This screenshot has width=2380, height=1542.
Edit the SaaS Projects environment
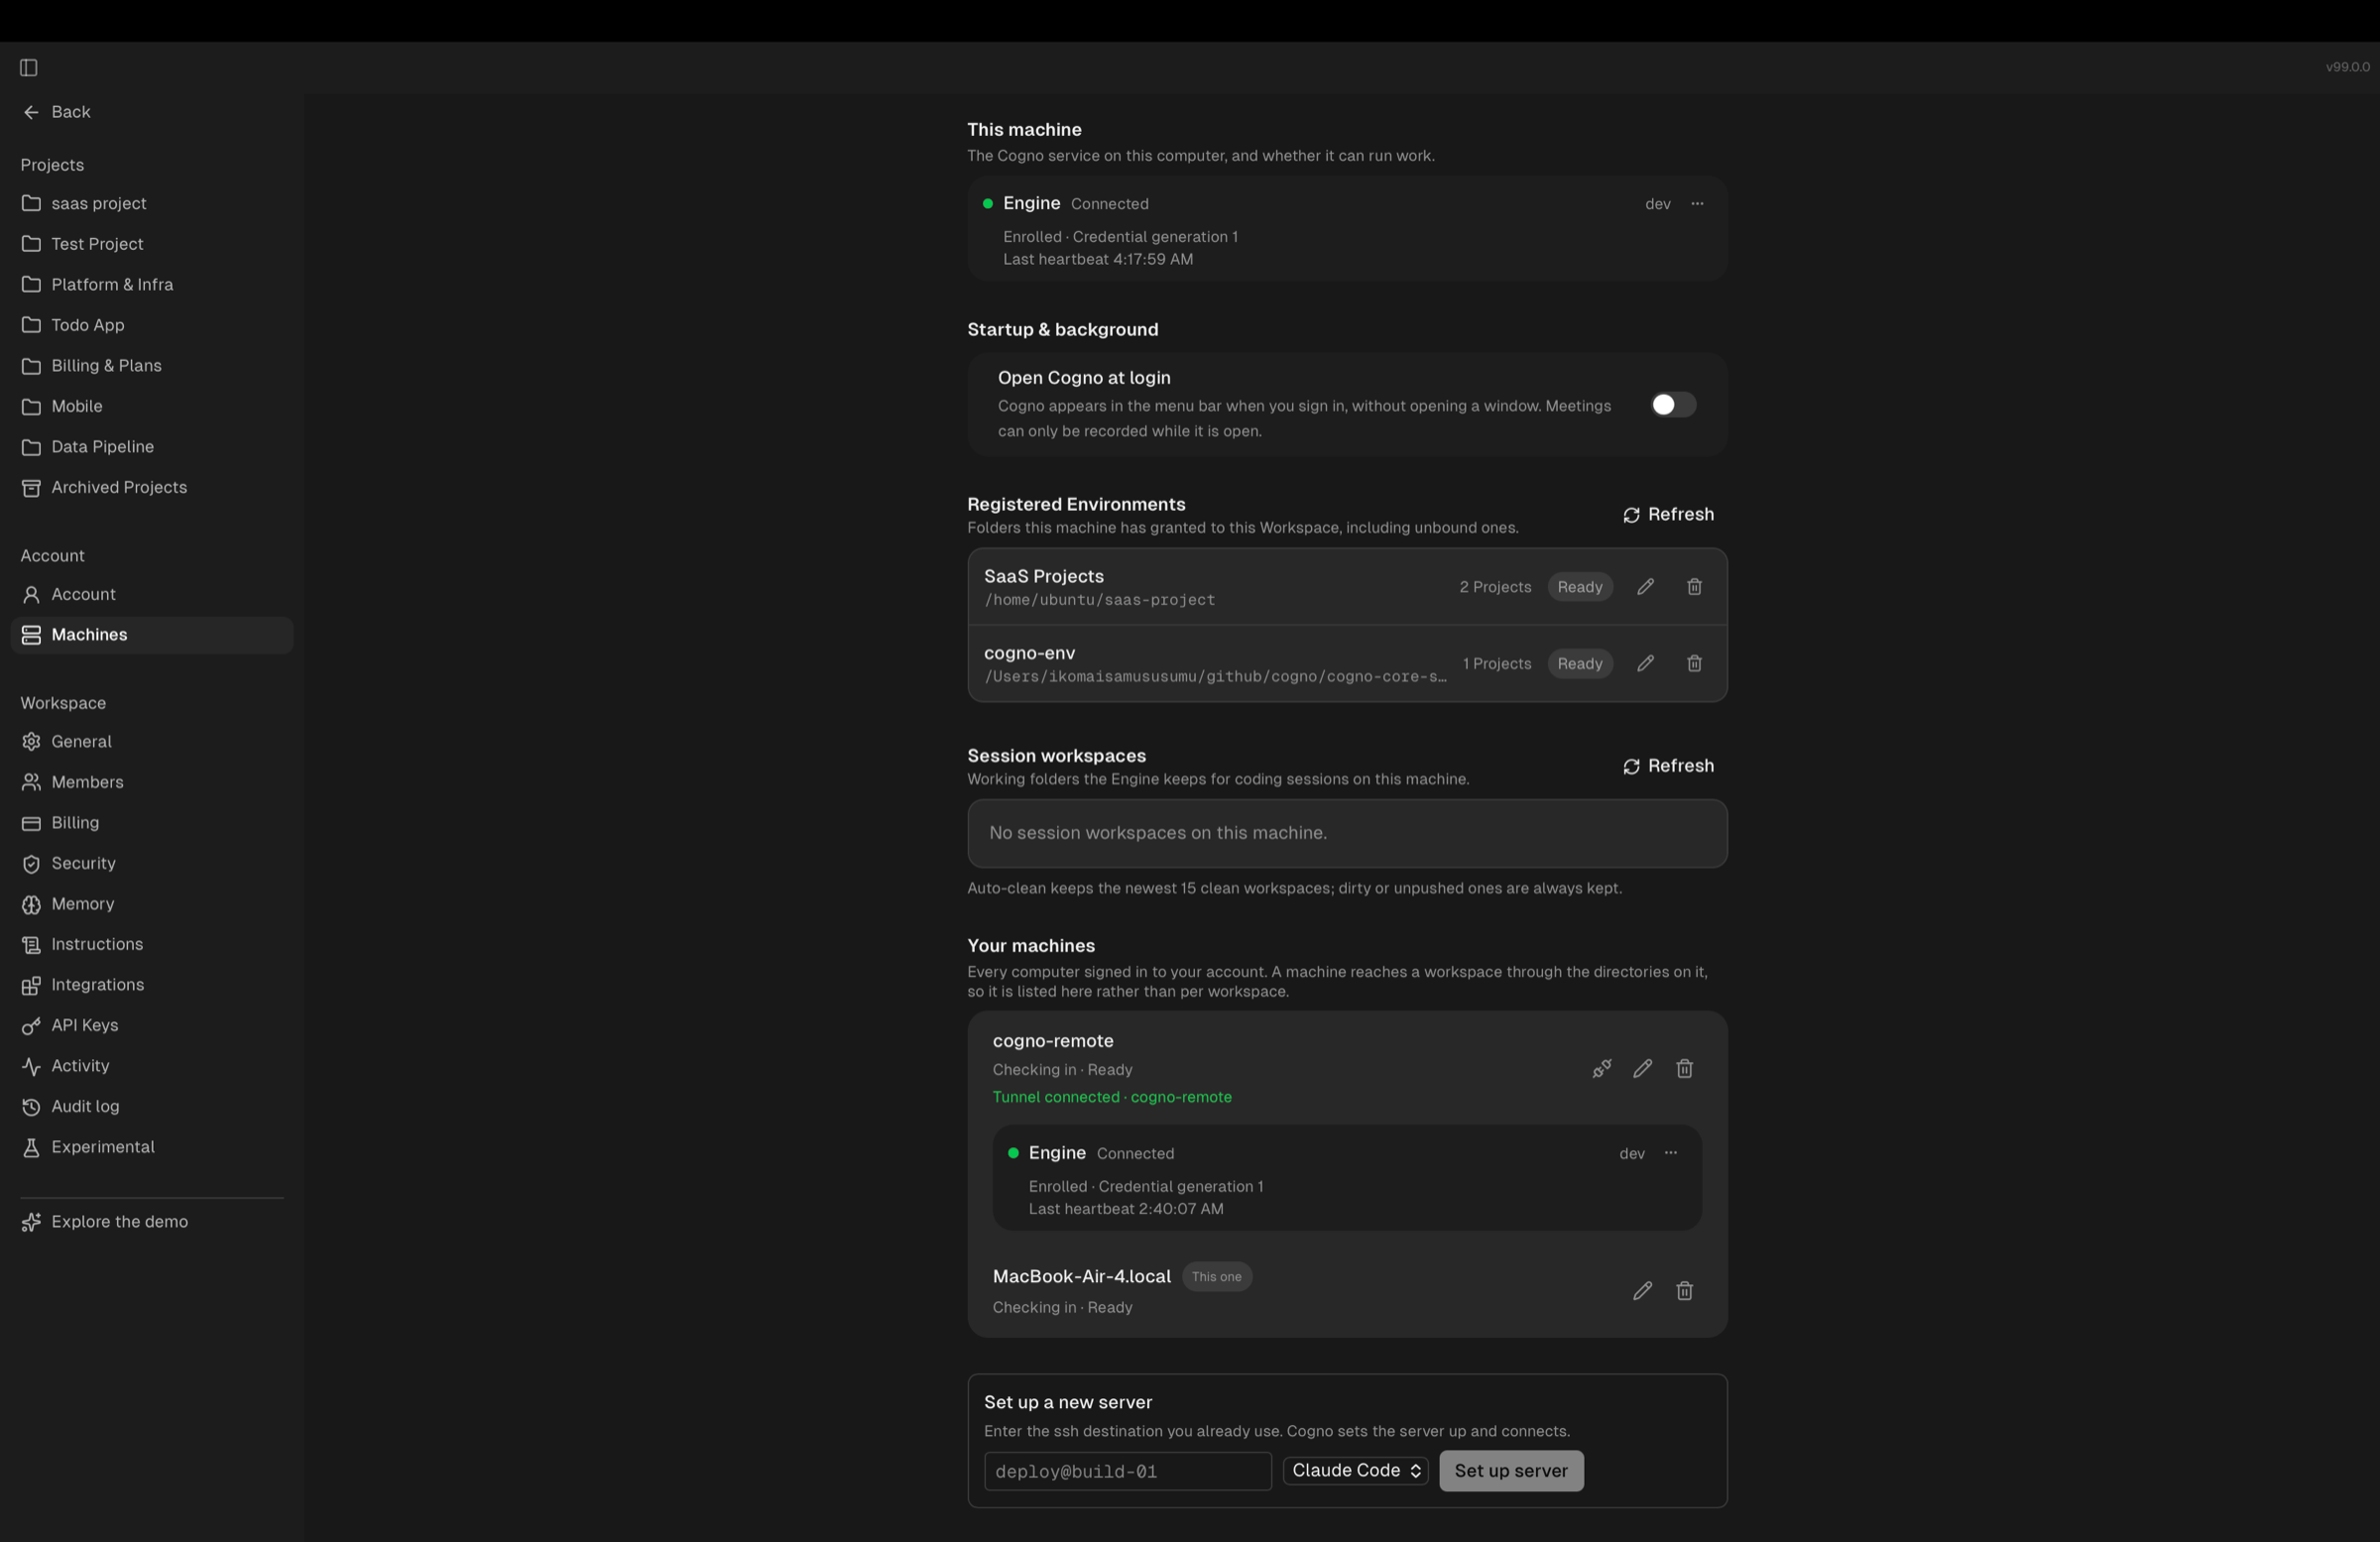(1645, 587)
